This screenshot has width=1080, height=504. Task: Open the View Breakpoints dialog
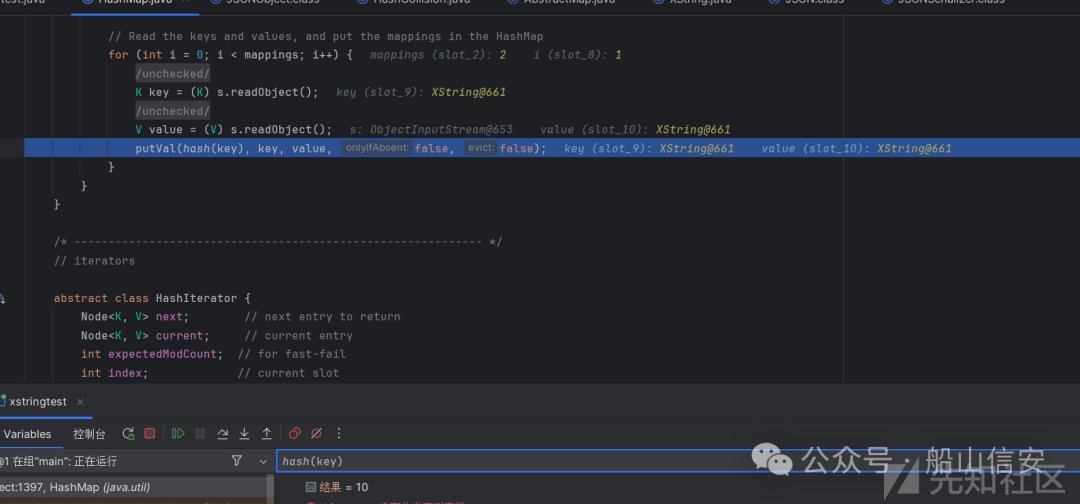pyautogui.click(x=295, y=434)
